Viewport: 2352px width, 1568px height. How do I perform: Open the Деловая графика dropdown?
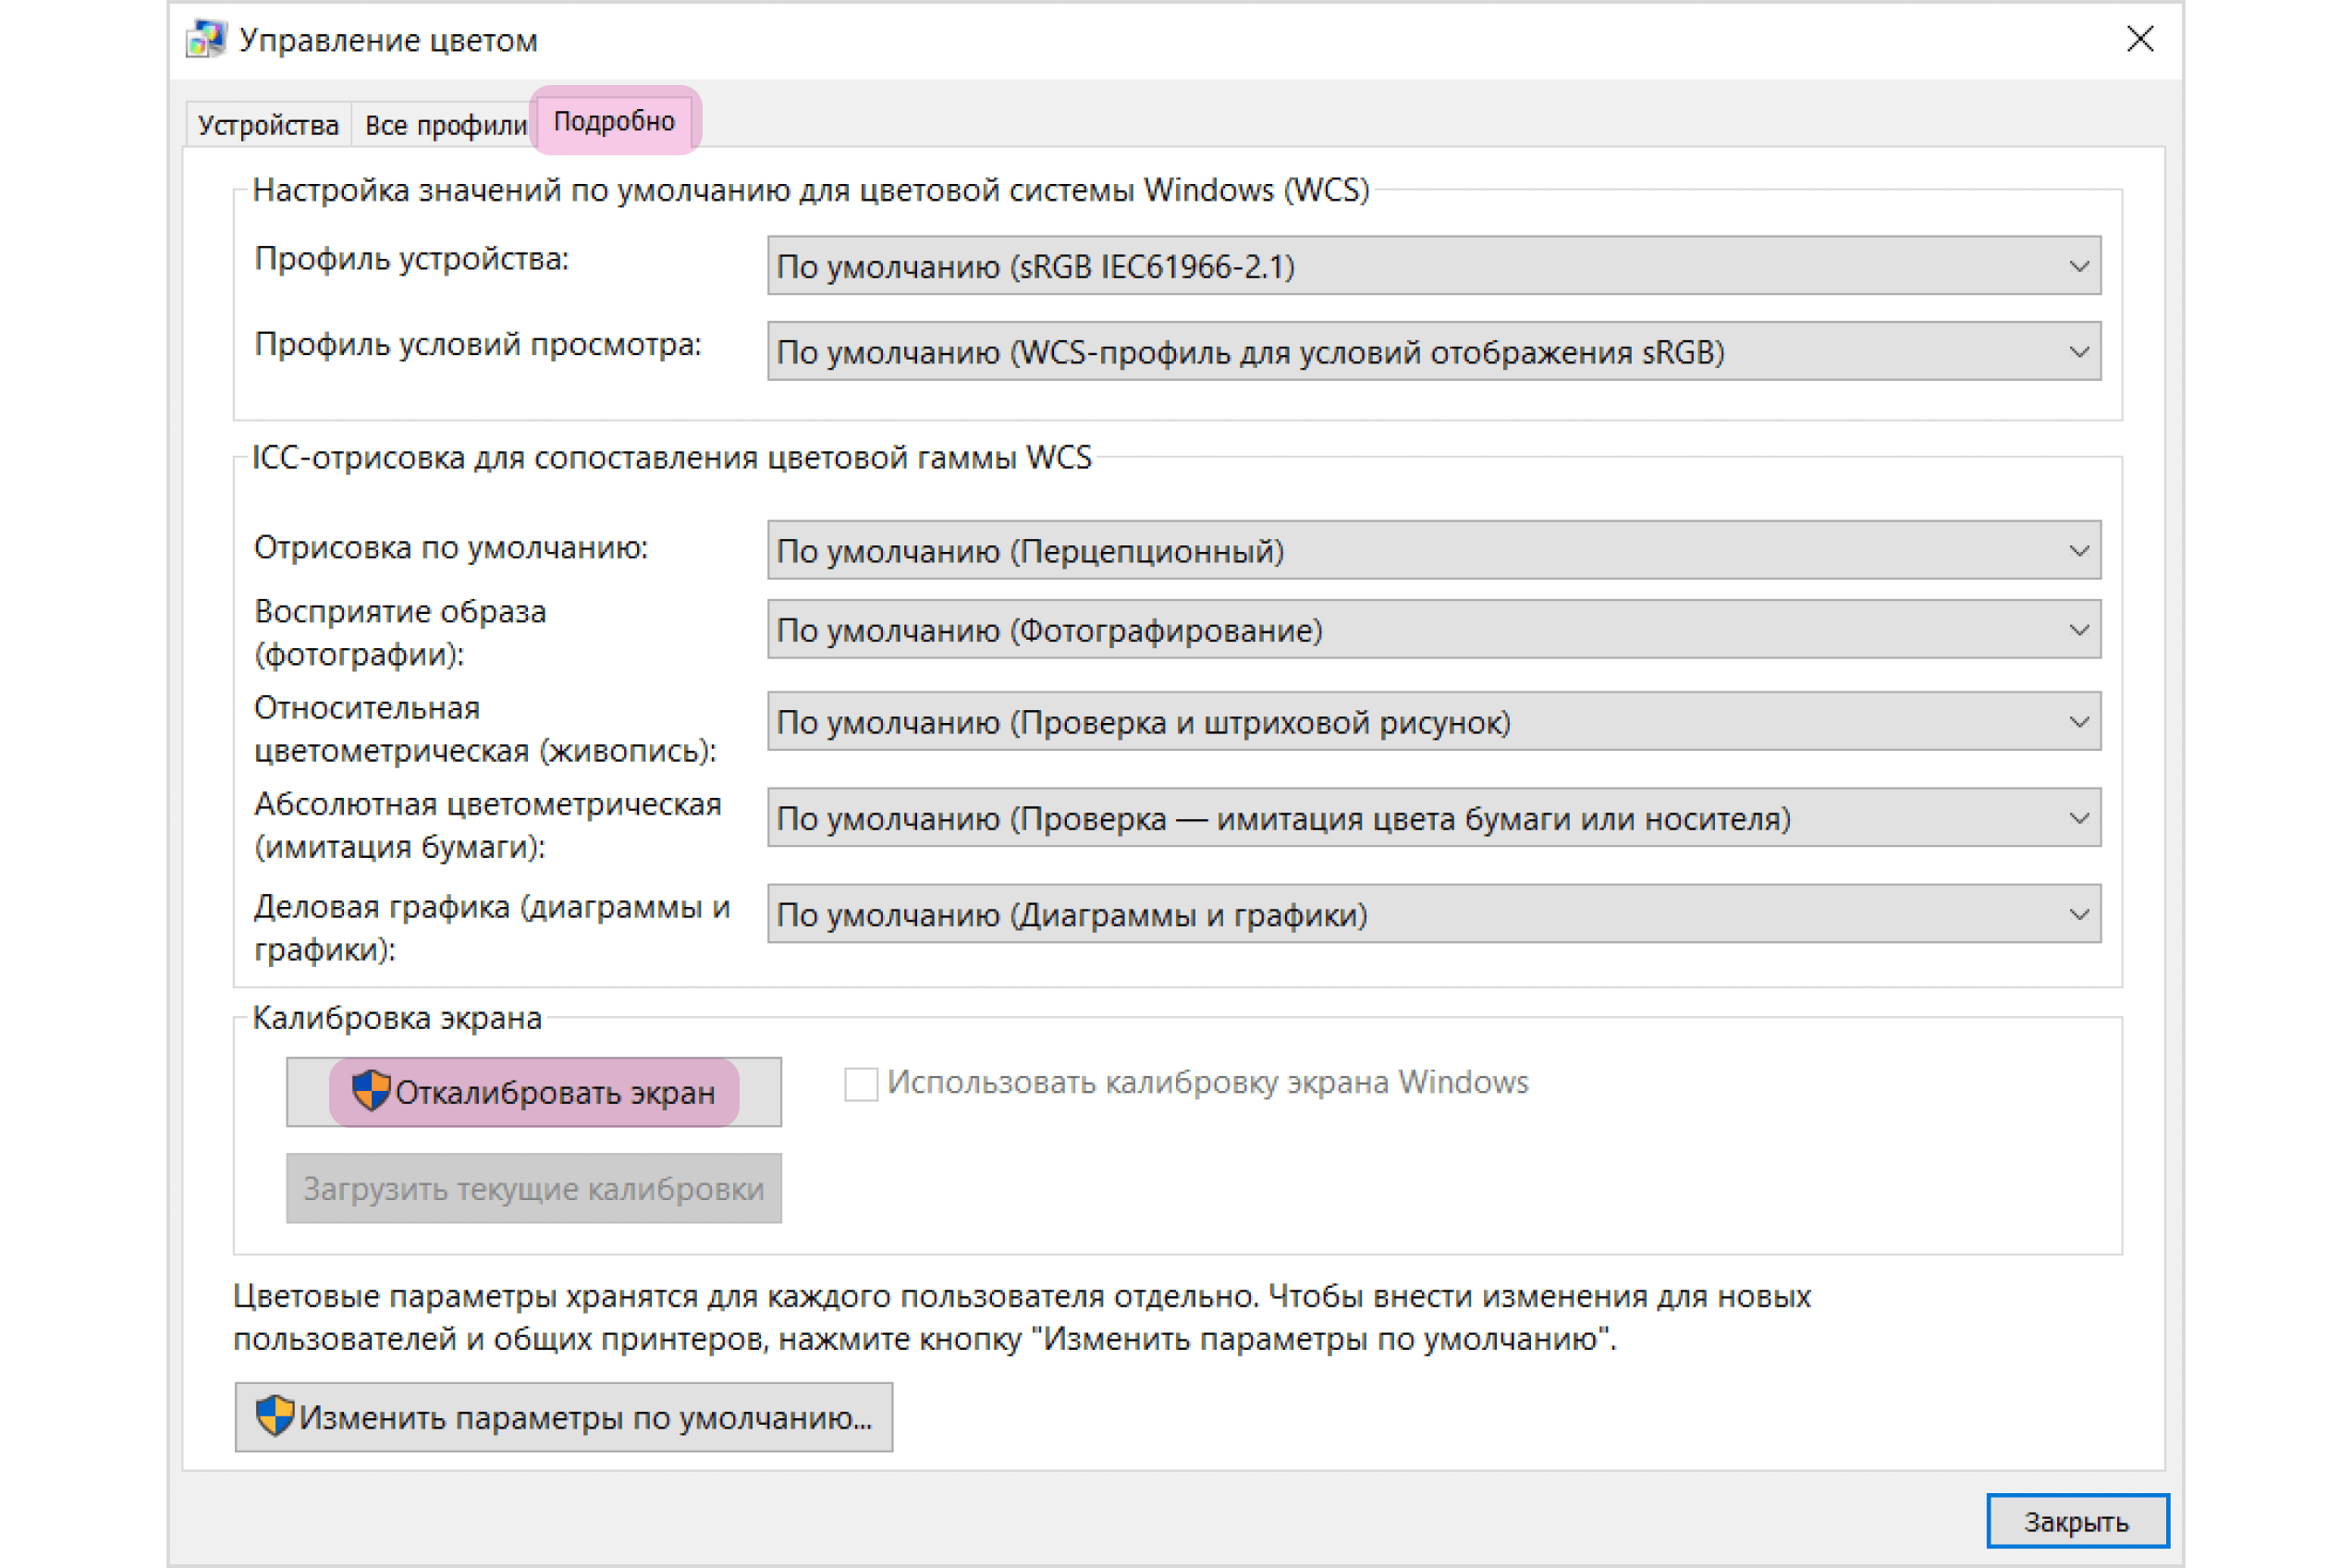(1433, 914)
